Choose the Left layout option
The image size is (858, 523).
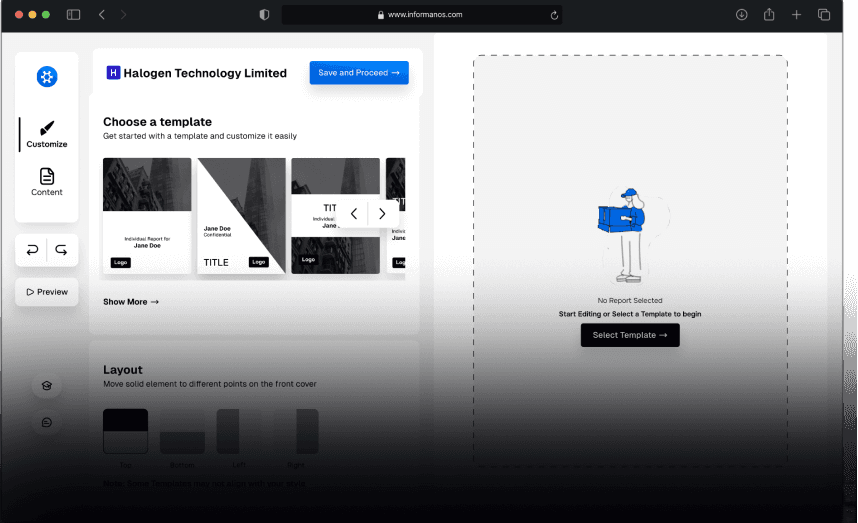pos(239,431)
